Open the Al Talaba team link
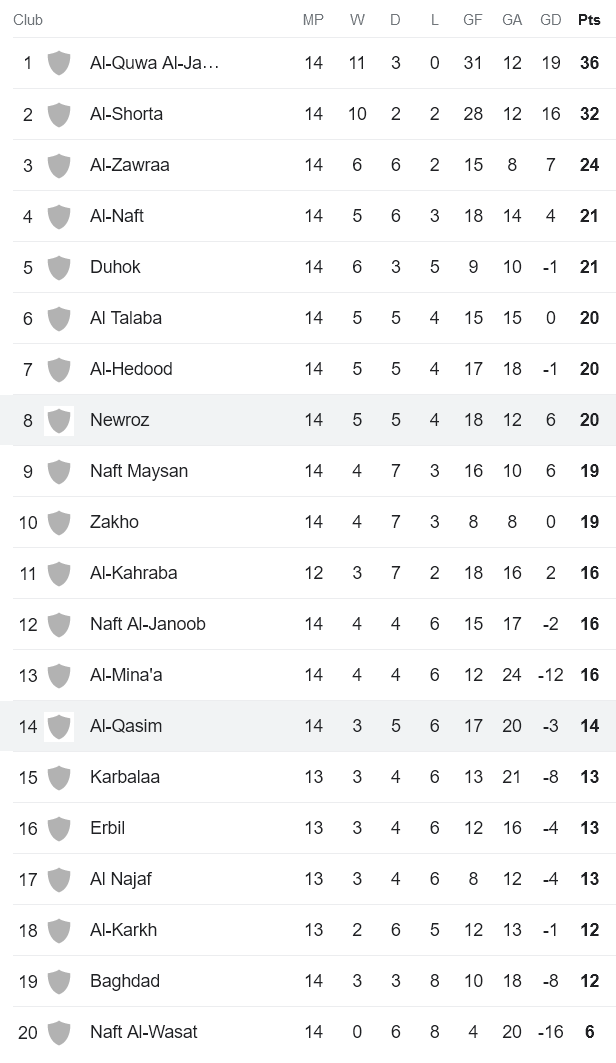616x1063 pixels. 125,318
